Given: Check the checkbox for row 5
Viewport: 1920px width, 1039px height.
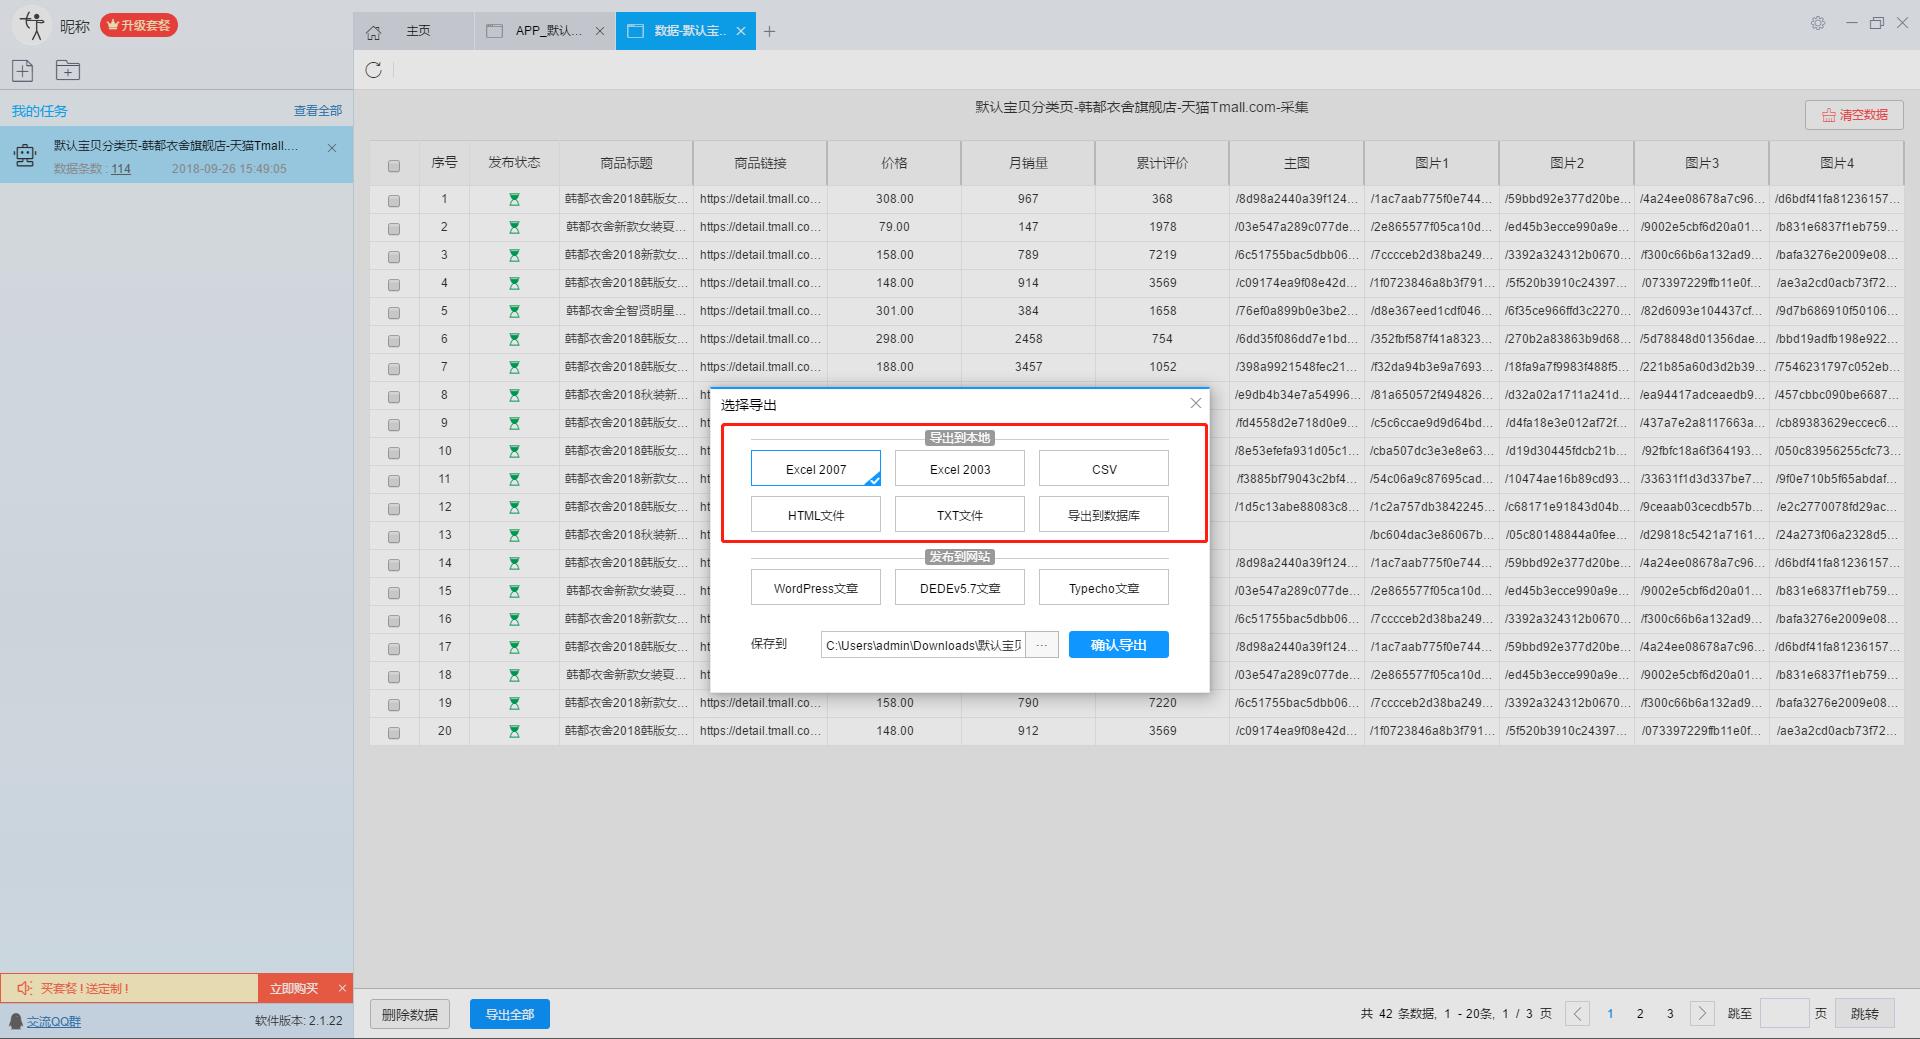Looking at the screenshot, I should (x=394, y=313).
